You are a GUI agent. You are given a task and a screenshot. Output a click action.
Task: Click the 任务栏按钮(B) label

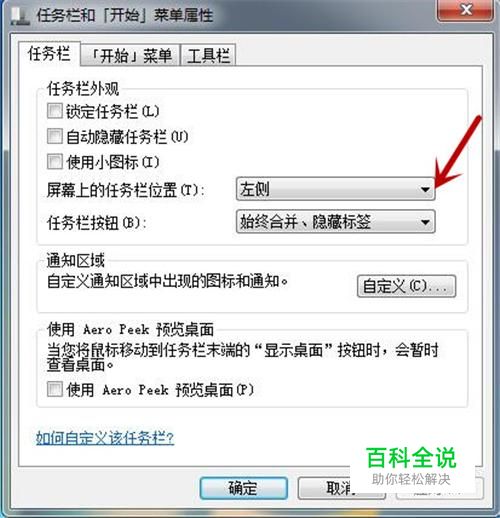[97, 223]
